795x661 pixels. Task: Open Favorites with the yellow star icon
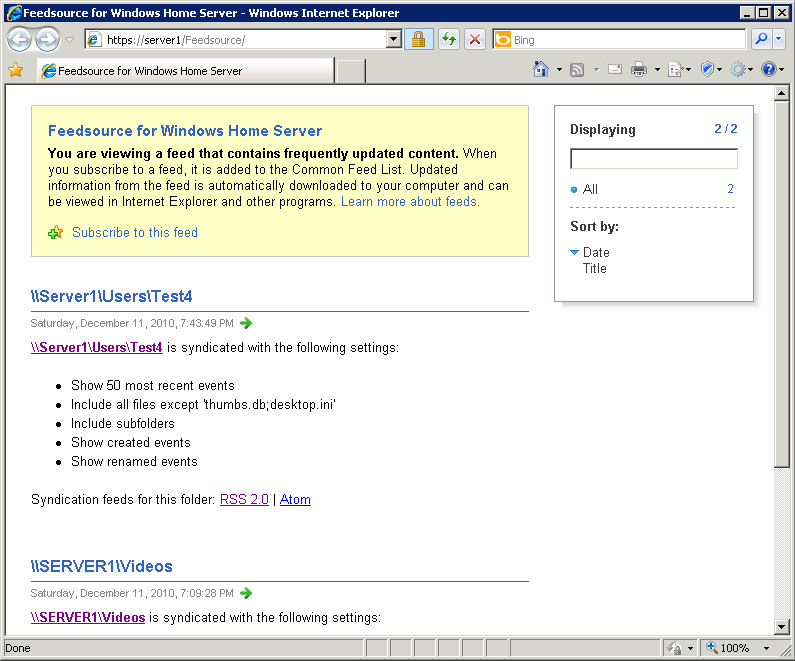(16, 70)
